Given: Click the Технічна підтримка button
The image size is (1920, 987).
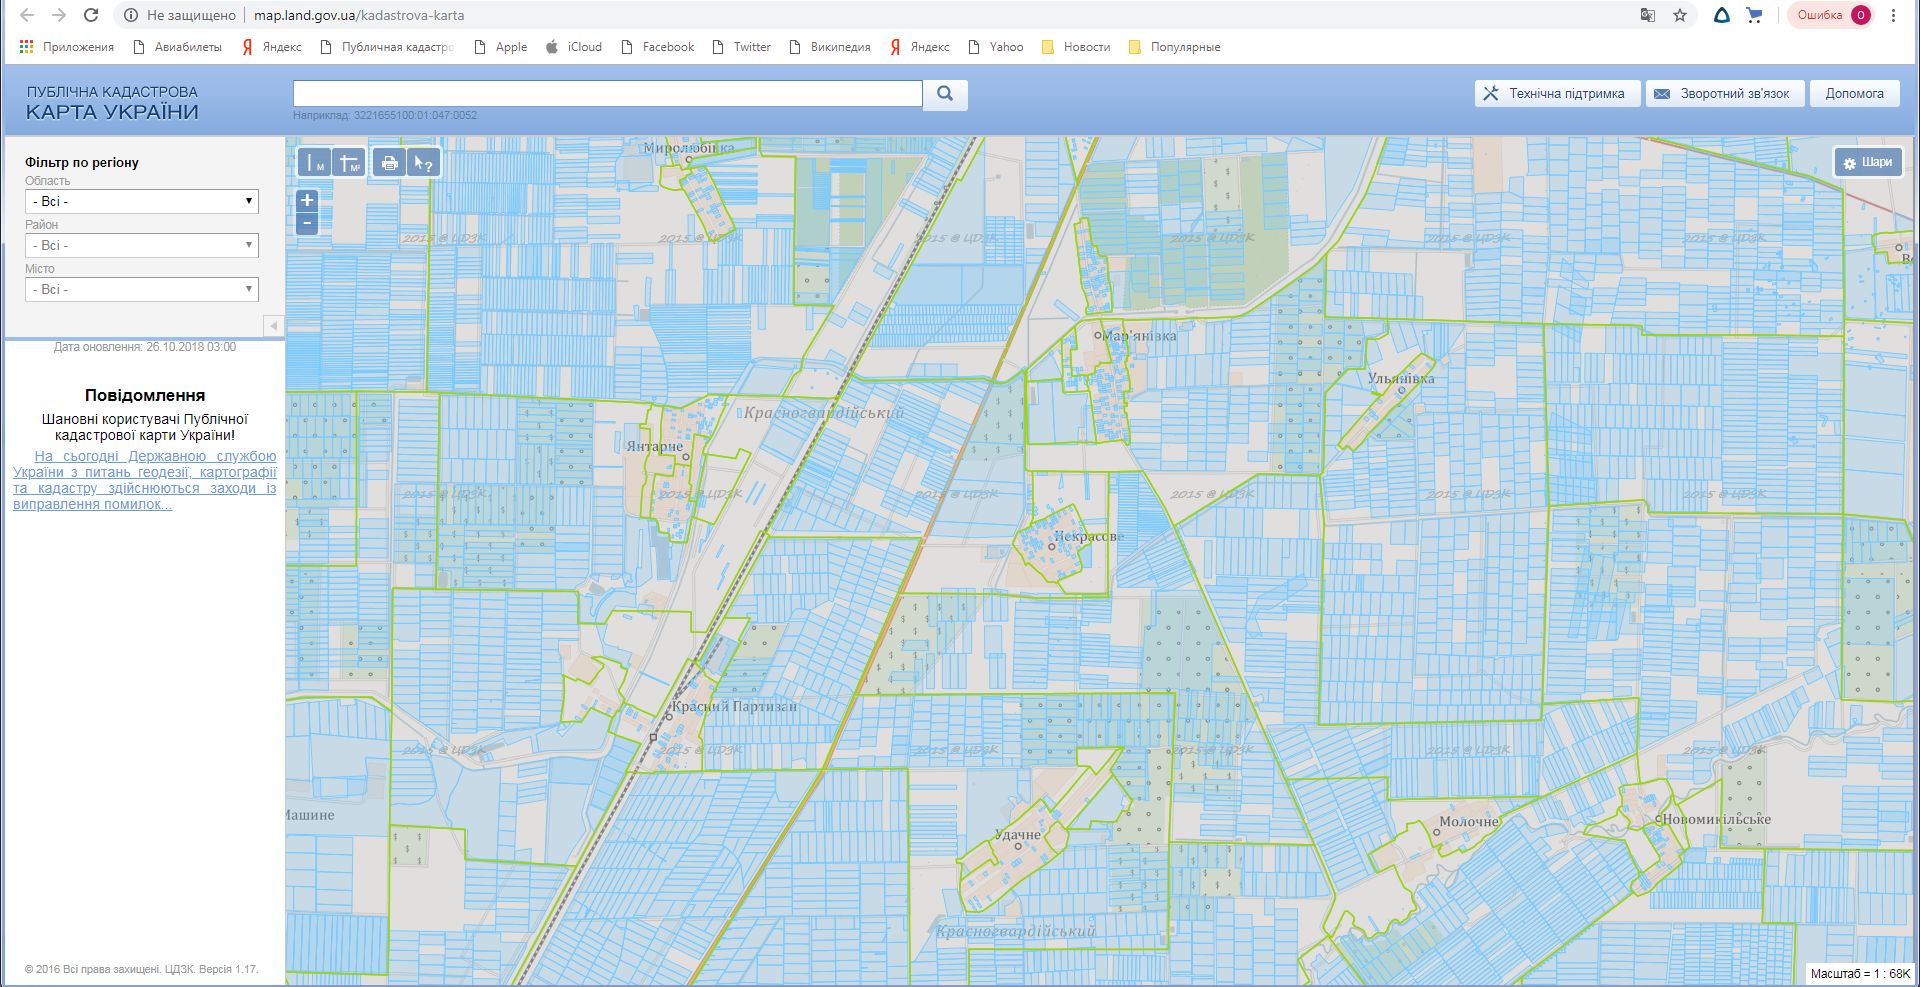Looking at the screenshot, I should click(x=1556, y=94).
